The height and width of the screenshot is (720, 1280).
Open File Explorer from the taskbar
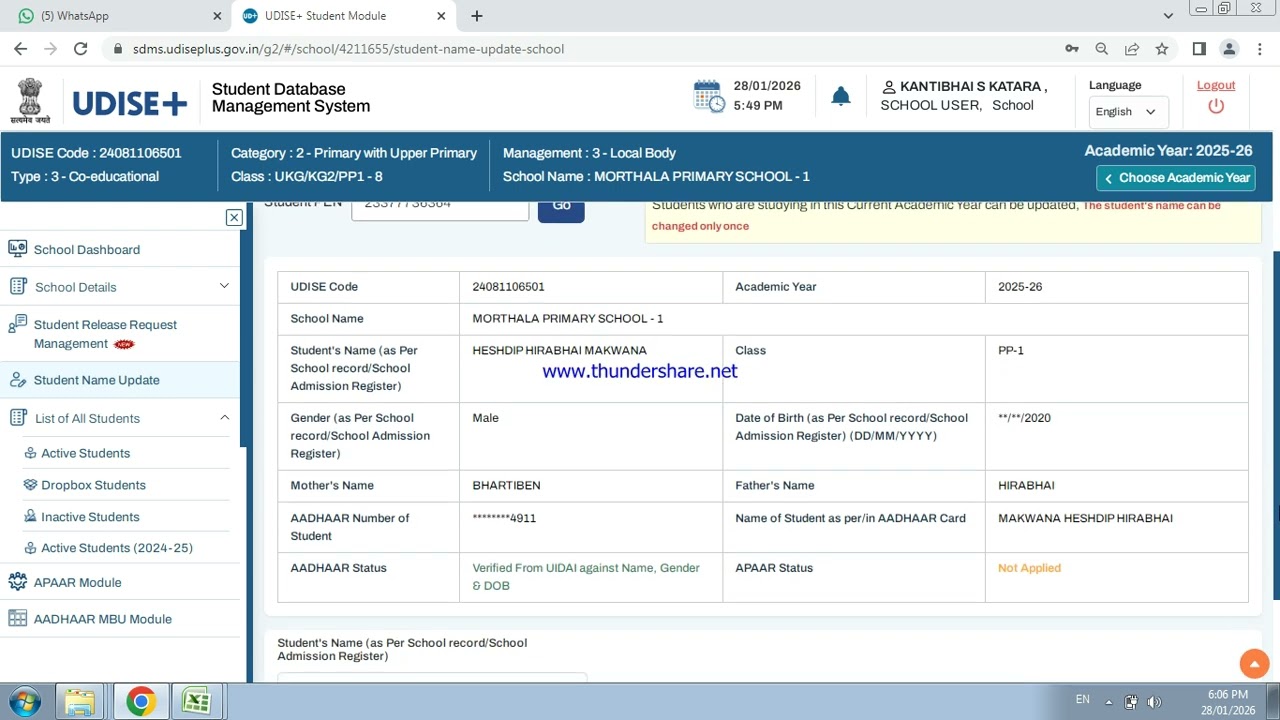(80, 702)
